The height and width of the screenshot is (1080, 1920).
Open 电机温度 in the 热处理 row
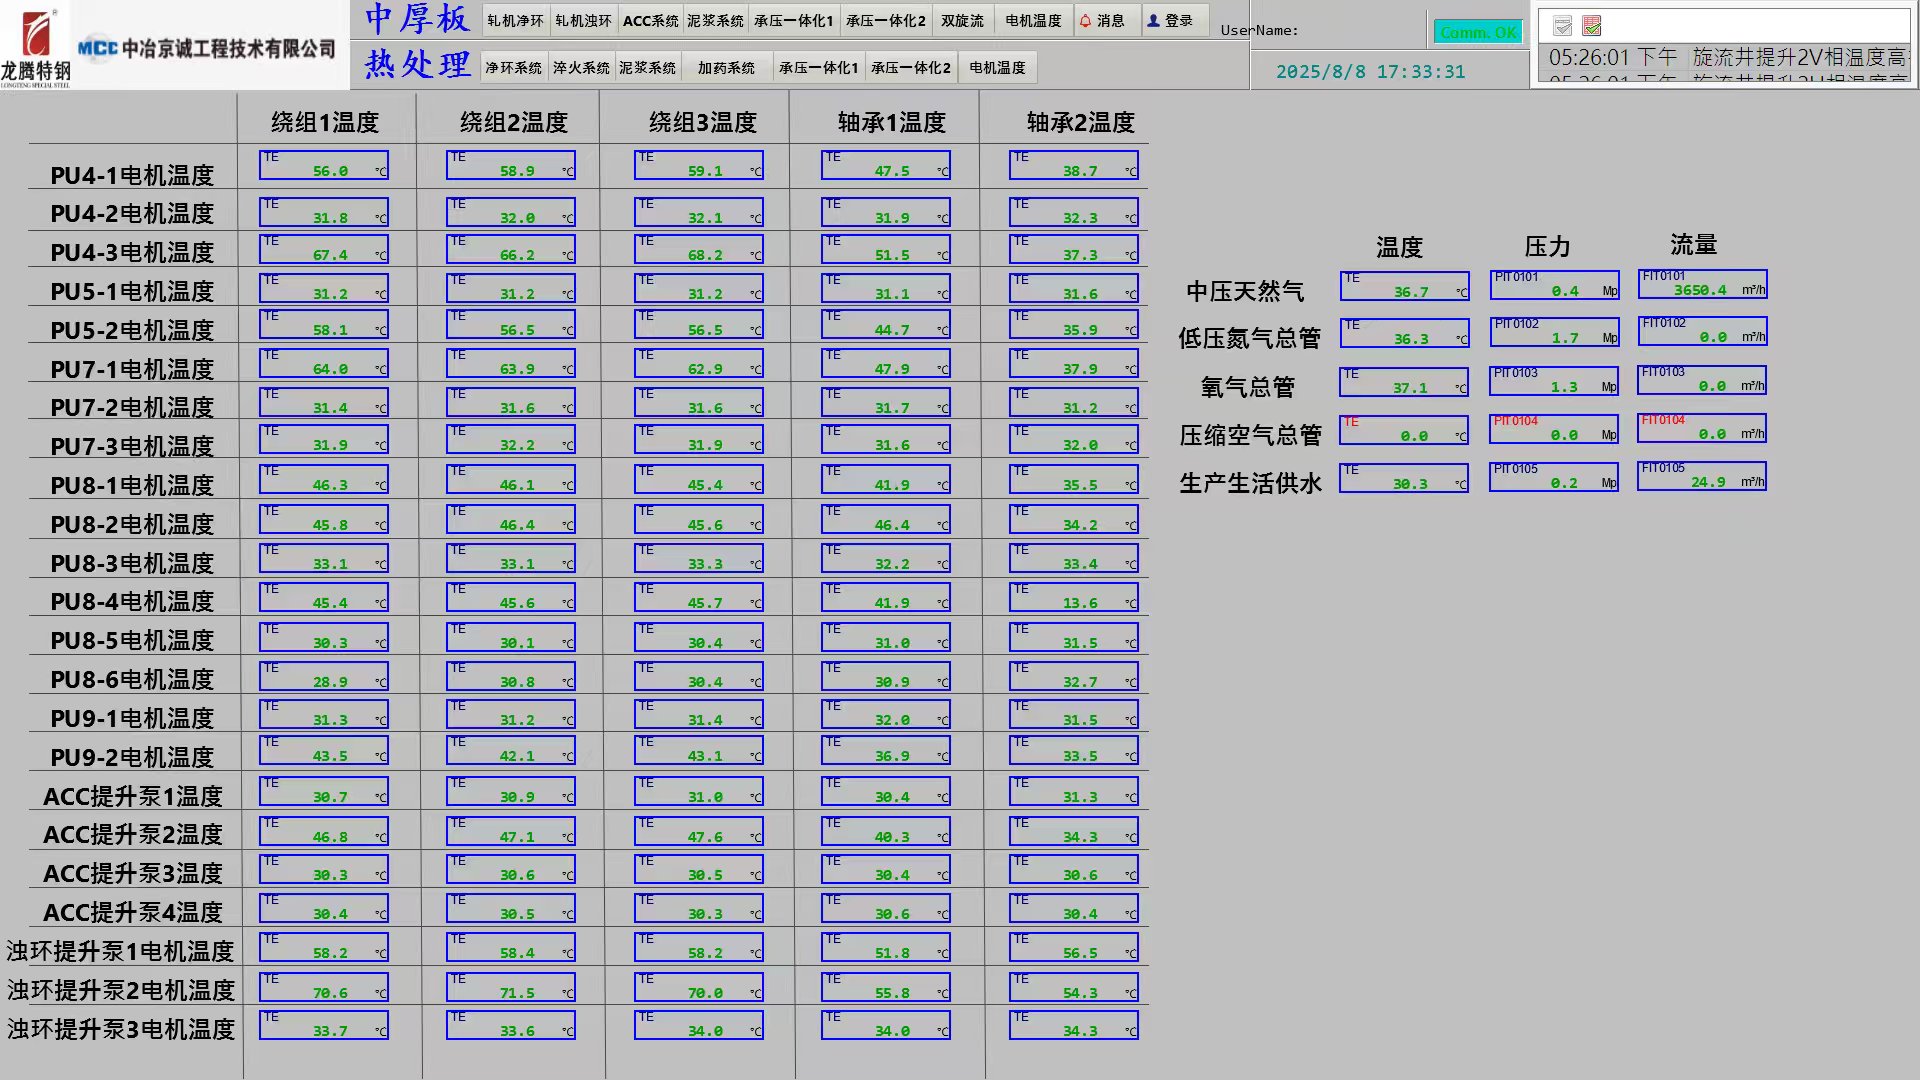[997, 68]
